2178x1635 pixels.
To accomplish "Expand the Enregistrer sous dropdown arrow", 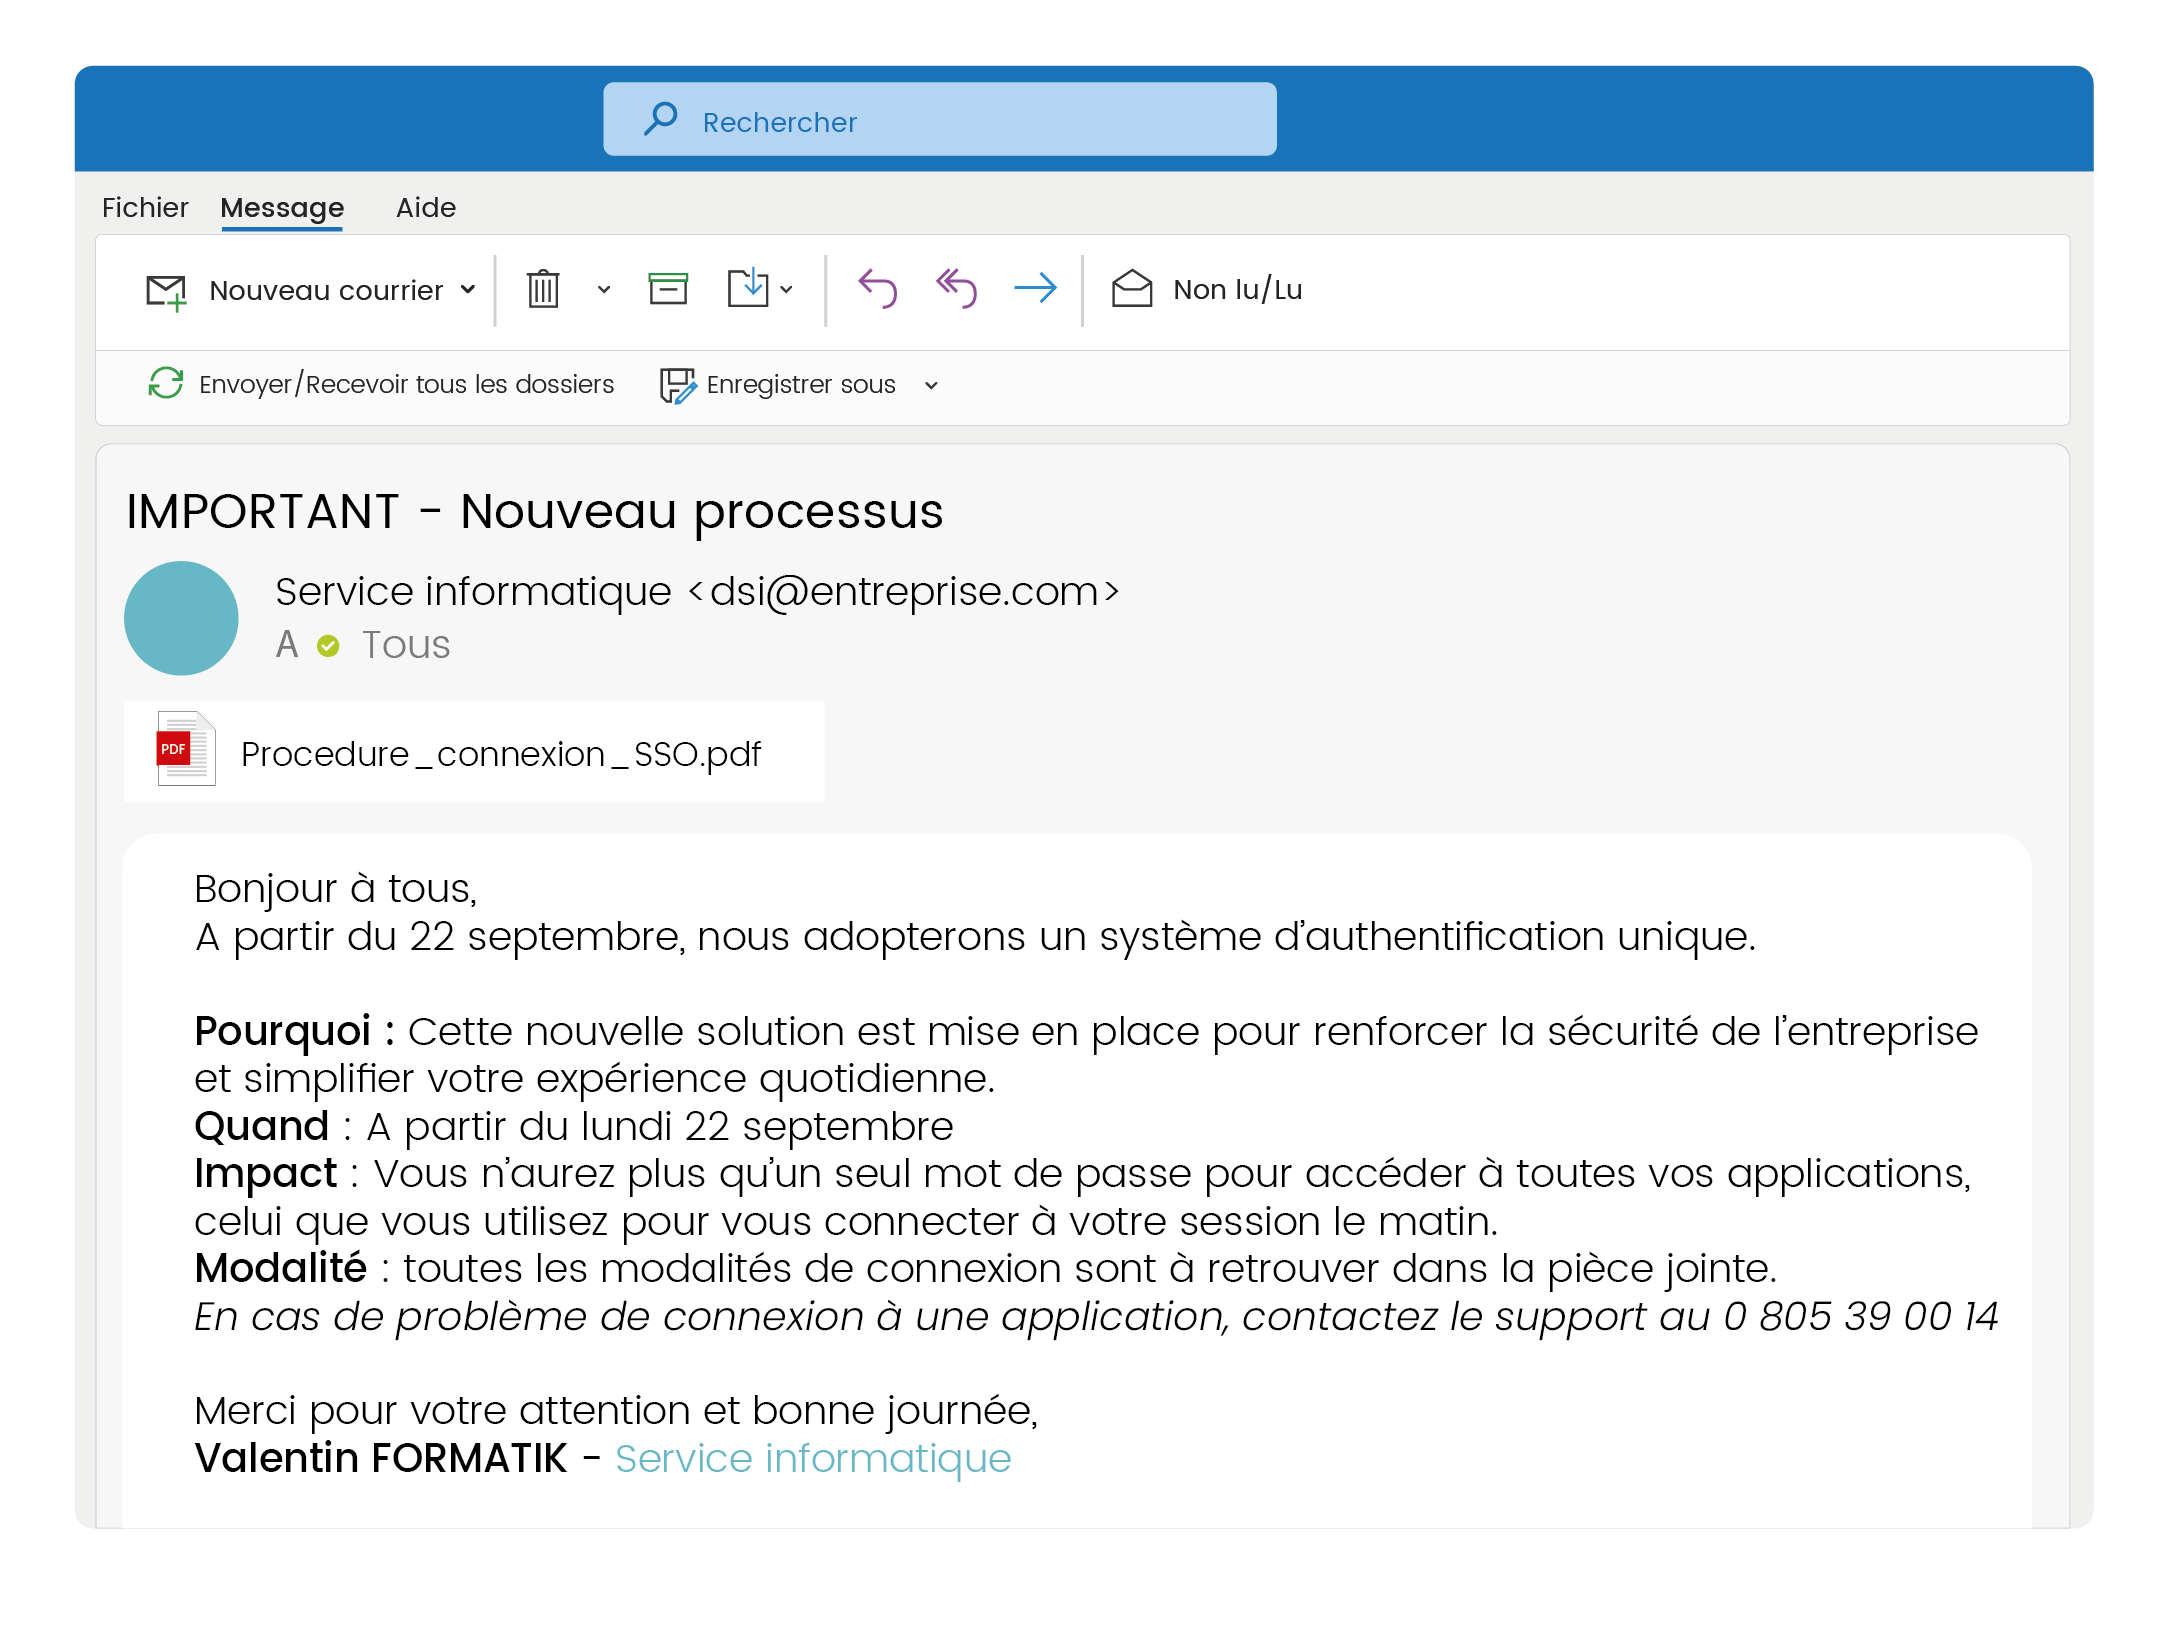I will pos(931,385).
